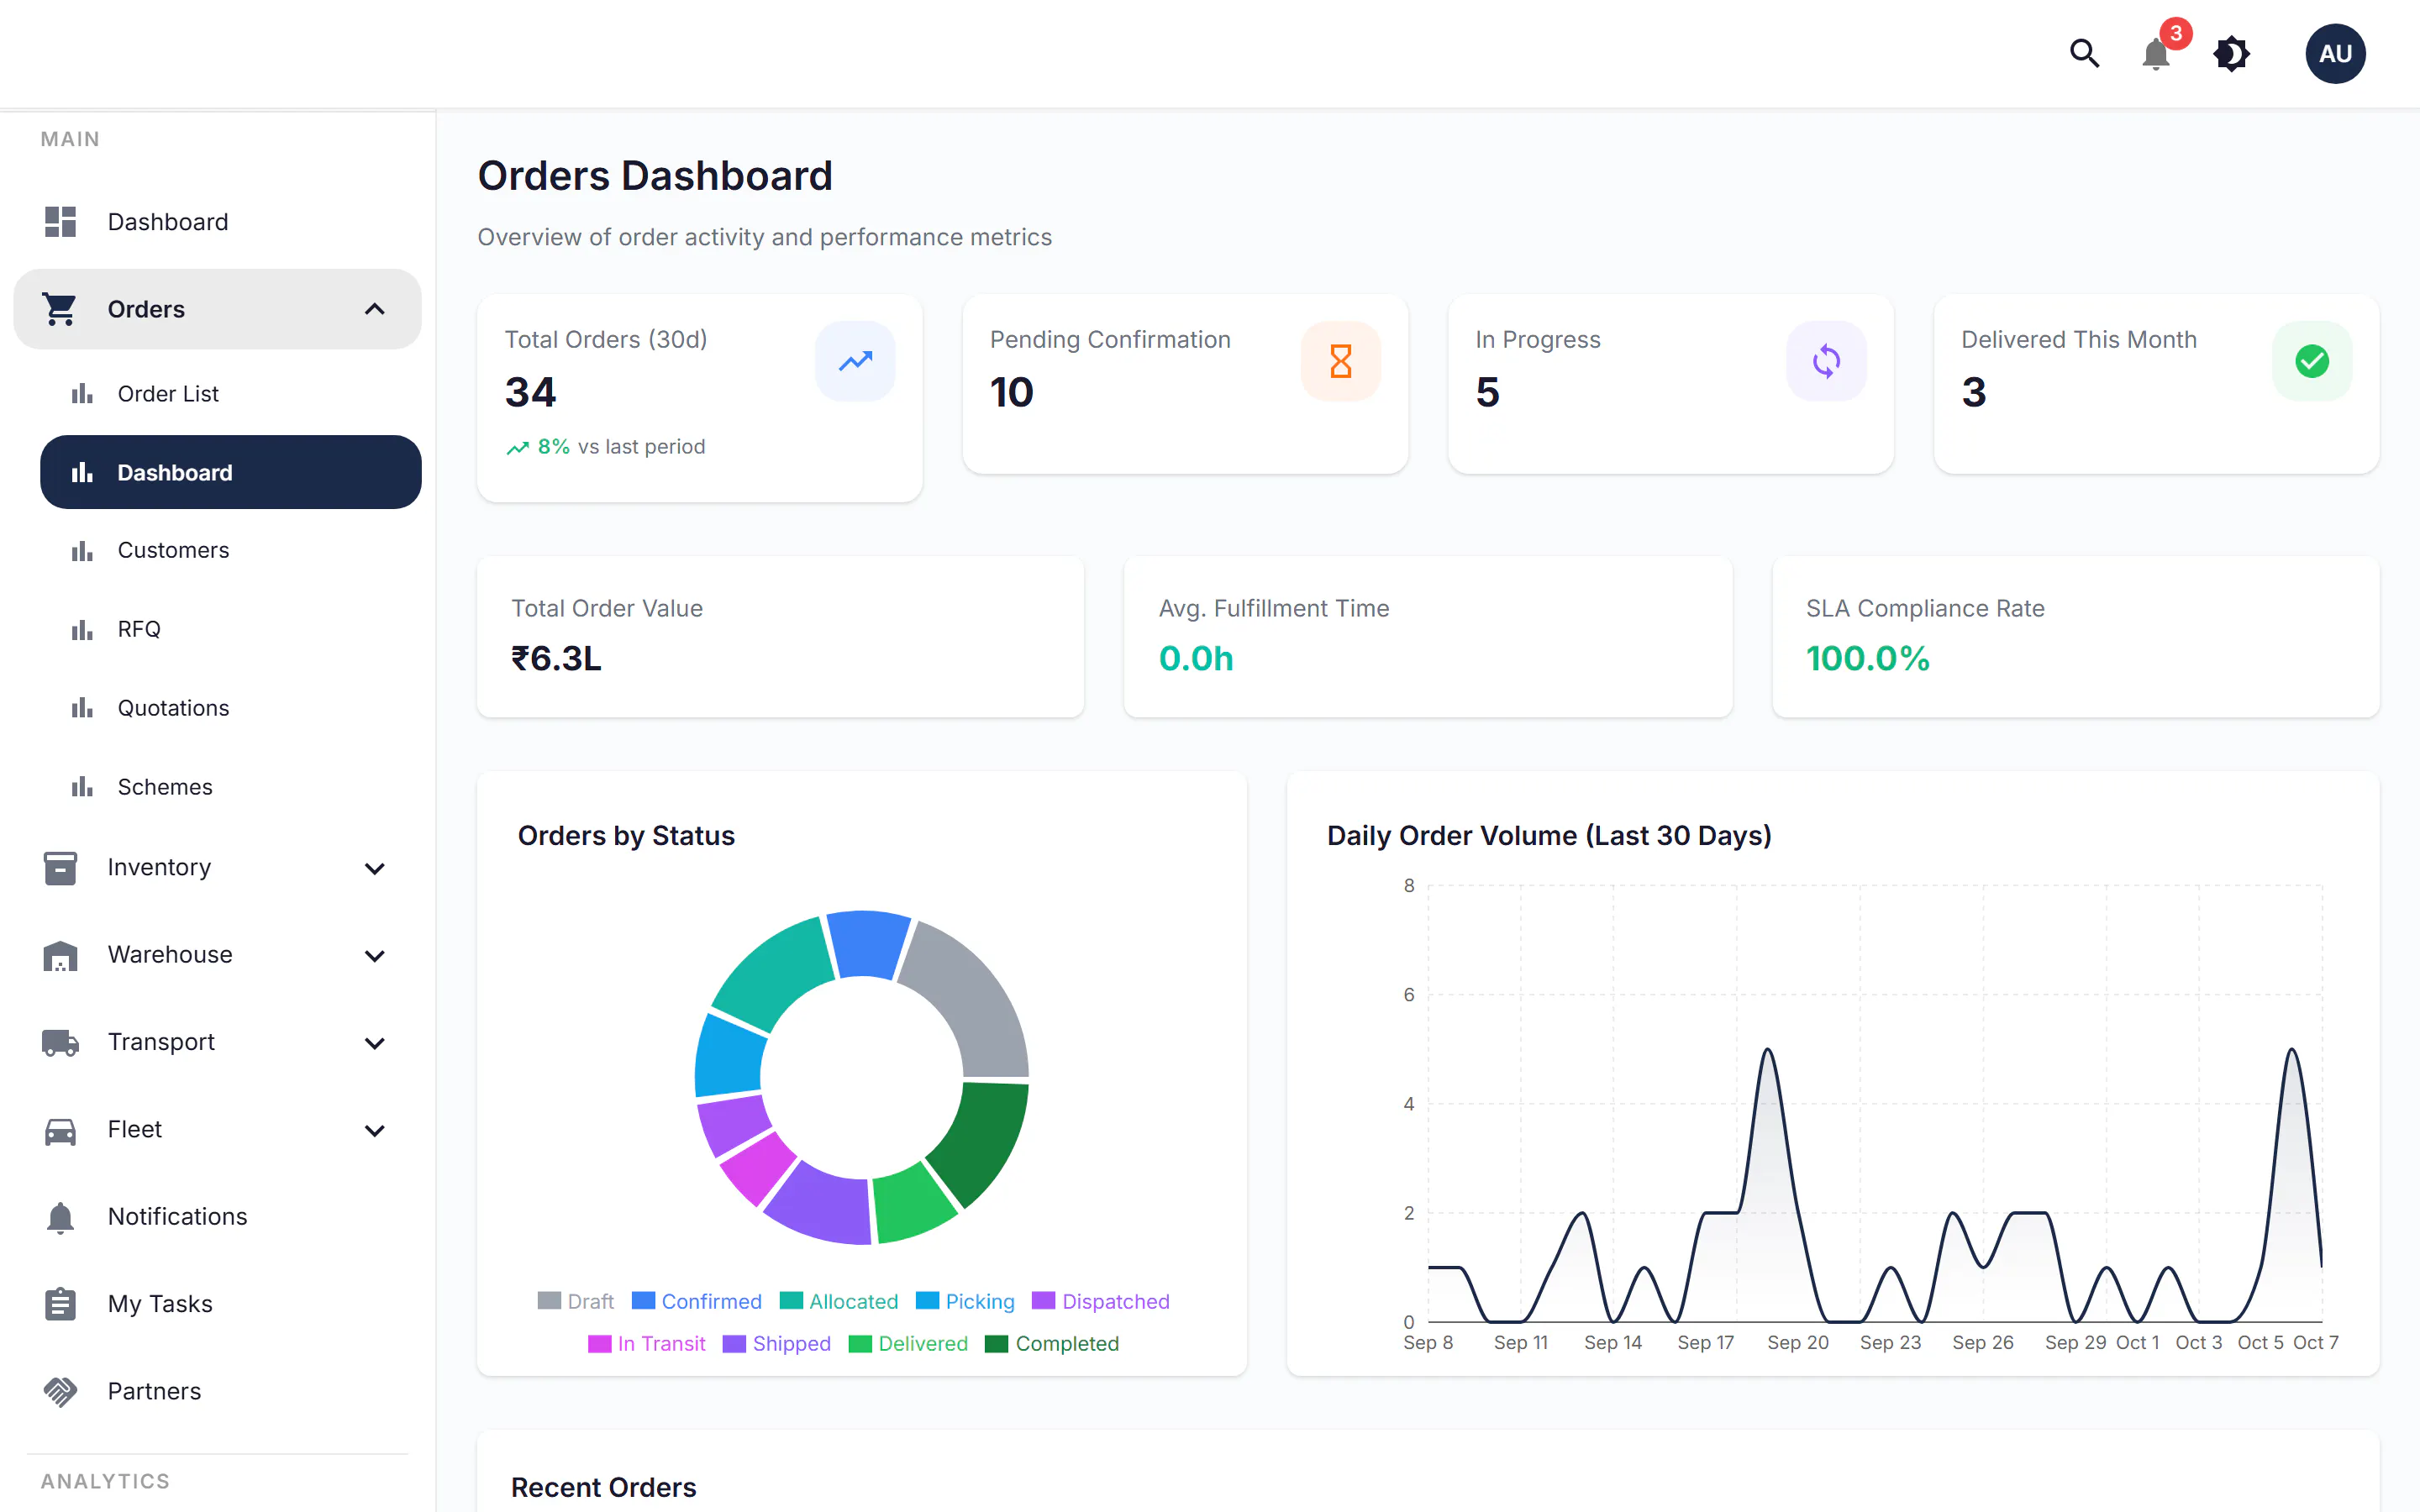Click the In Progress sync icon
Screen dimensions: 2420x1512
(x=1826, y=361)
